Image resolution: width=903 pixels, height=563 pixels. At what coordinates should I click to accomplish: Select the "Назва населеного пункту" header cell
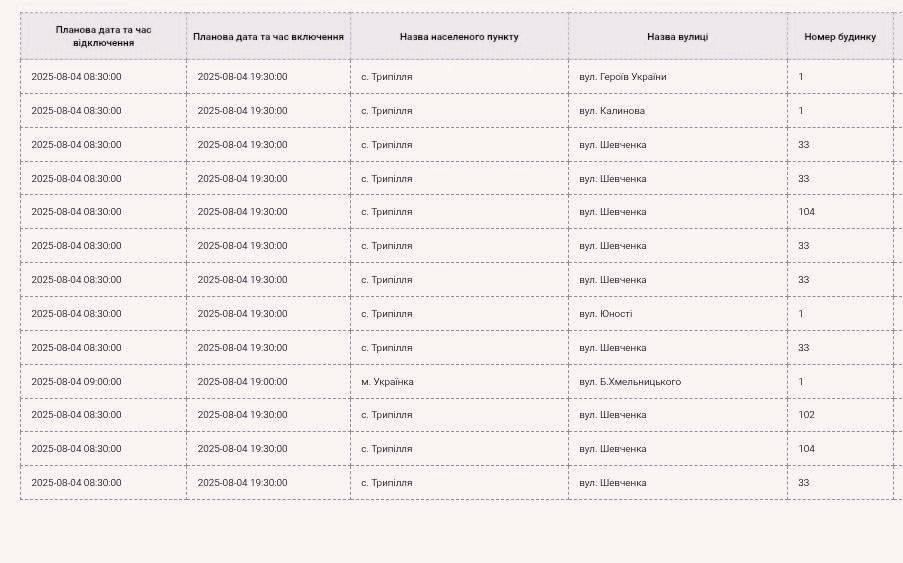459,37
